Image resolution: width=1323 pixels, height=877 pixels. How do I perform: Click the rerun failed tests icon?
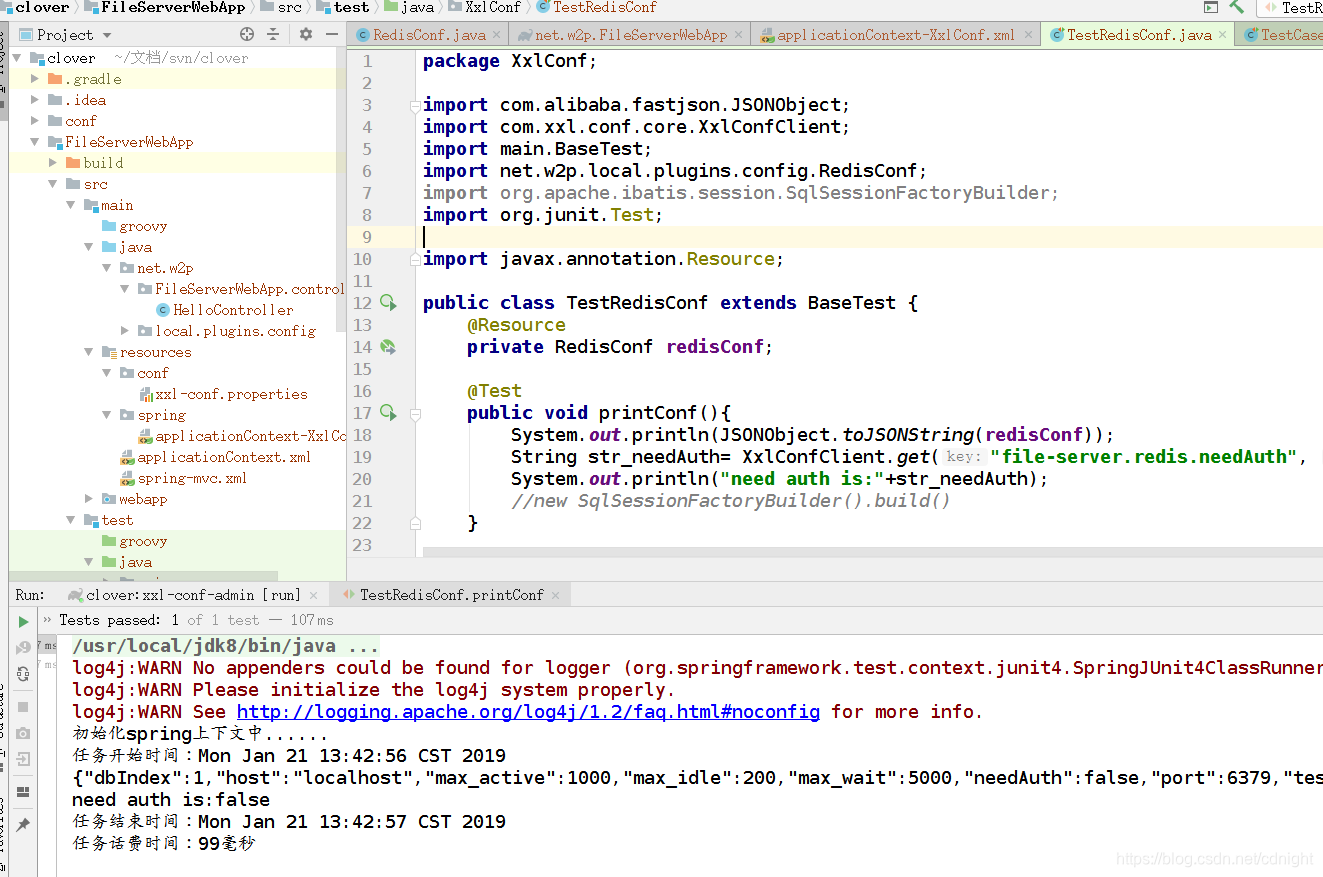[23, 648]
